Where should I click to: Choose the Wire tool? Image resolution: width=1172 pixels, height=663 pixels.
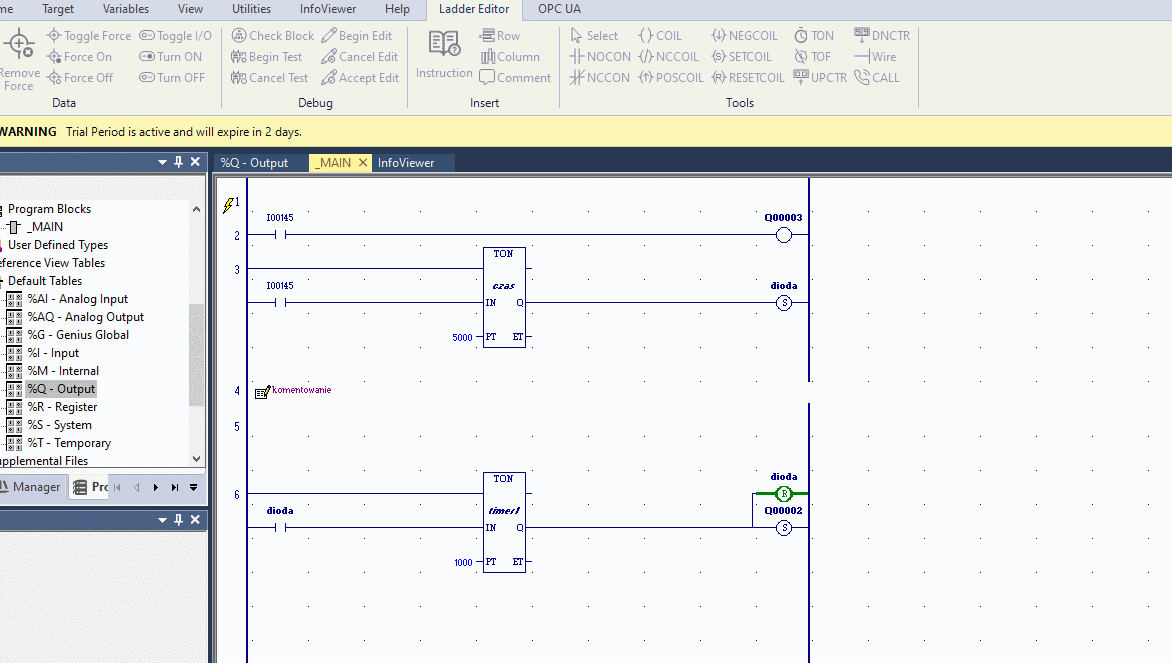(x=875, y=57)
